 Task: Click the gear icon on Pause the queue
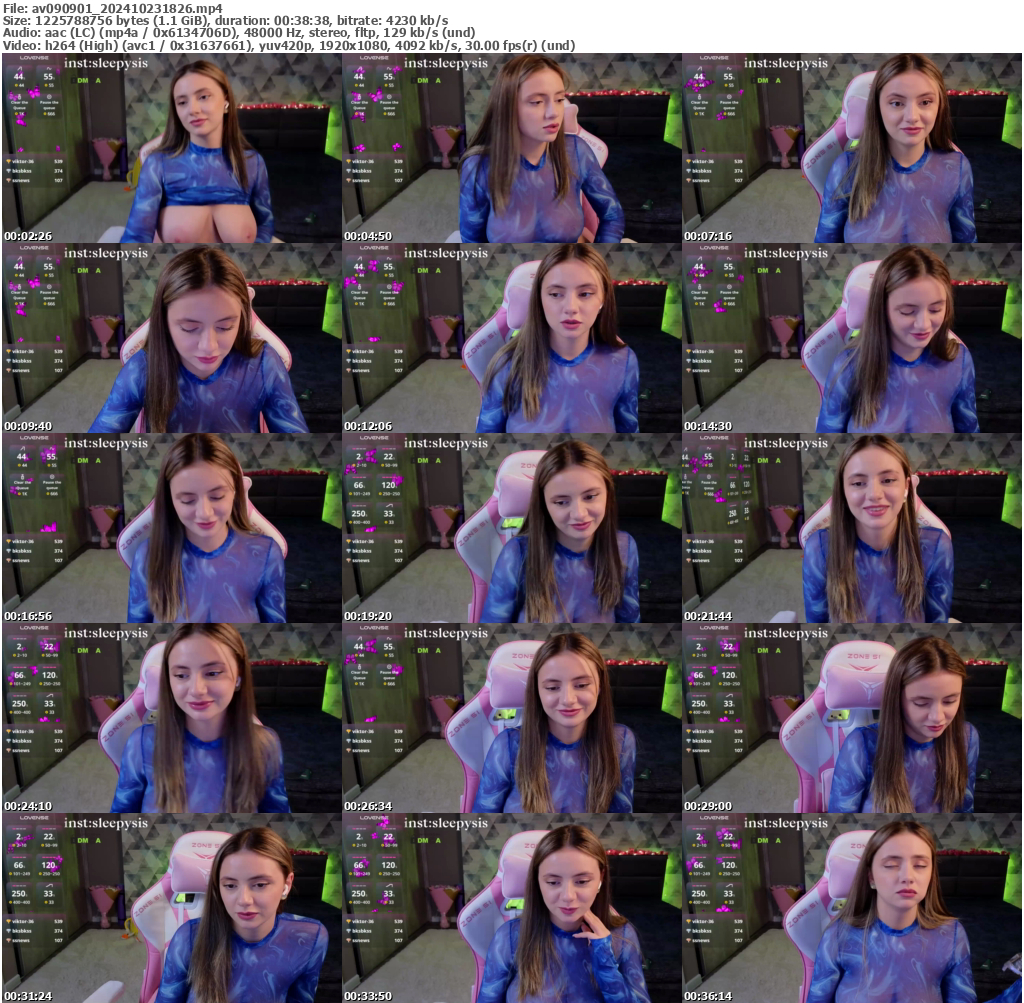(49, 95)
